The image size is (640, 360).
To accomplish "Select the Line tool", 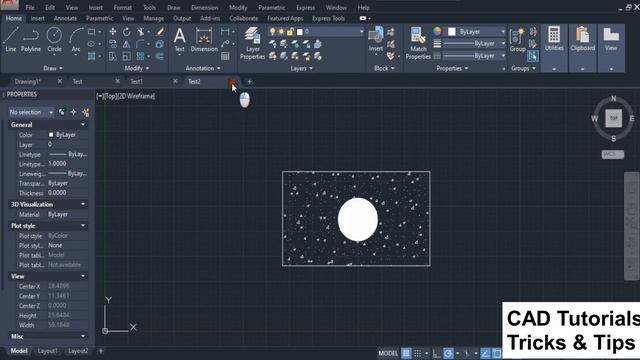I will click(11, 40).
